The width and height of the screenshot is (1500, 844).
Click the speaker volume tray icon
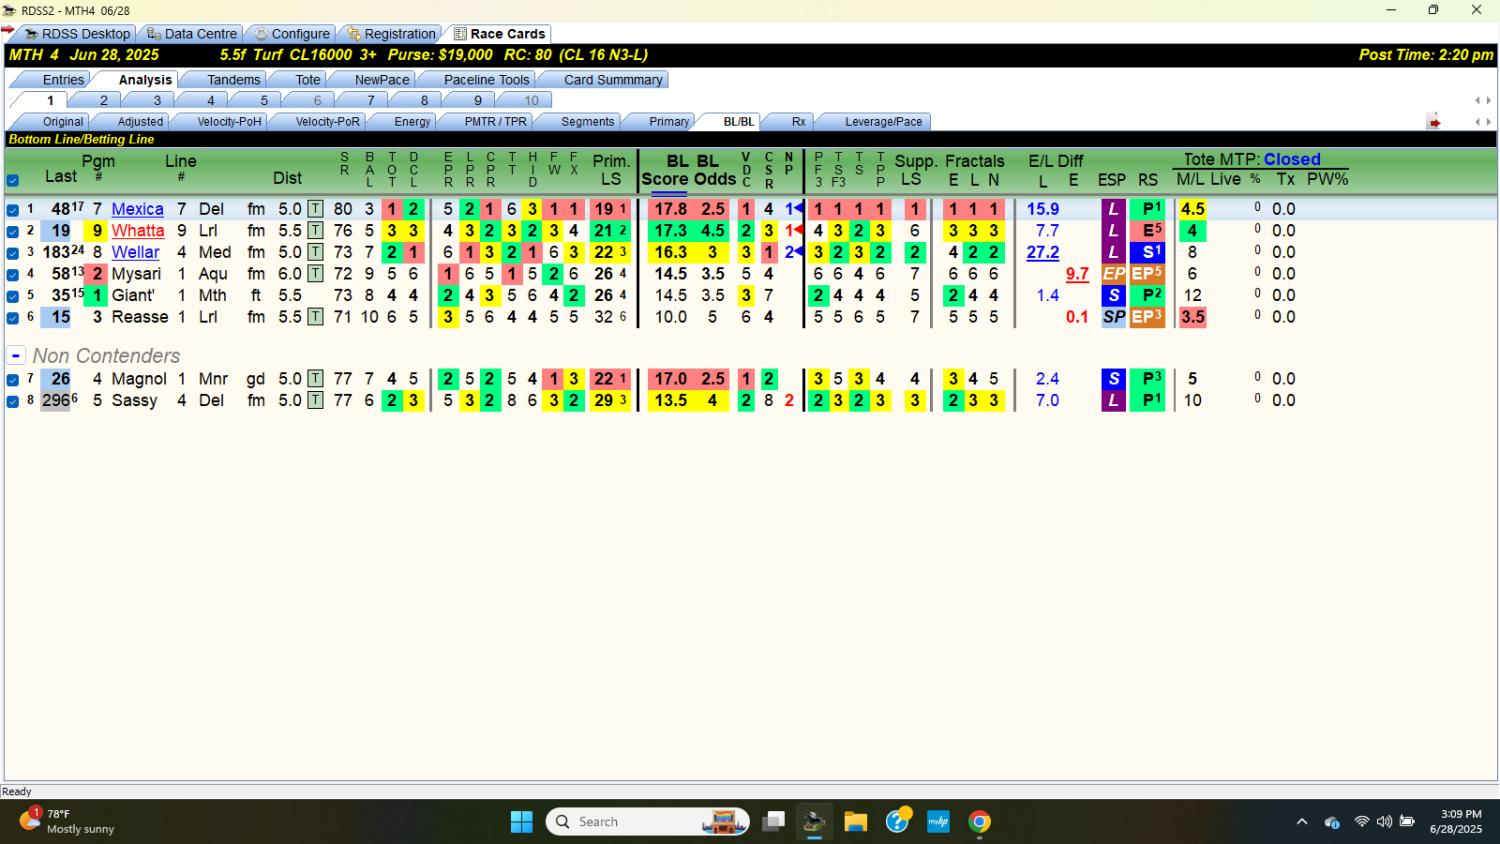(x=1384, y=822)
